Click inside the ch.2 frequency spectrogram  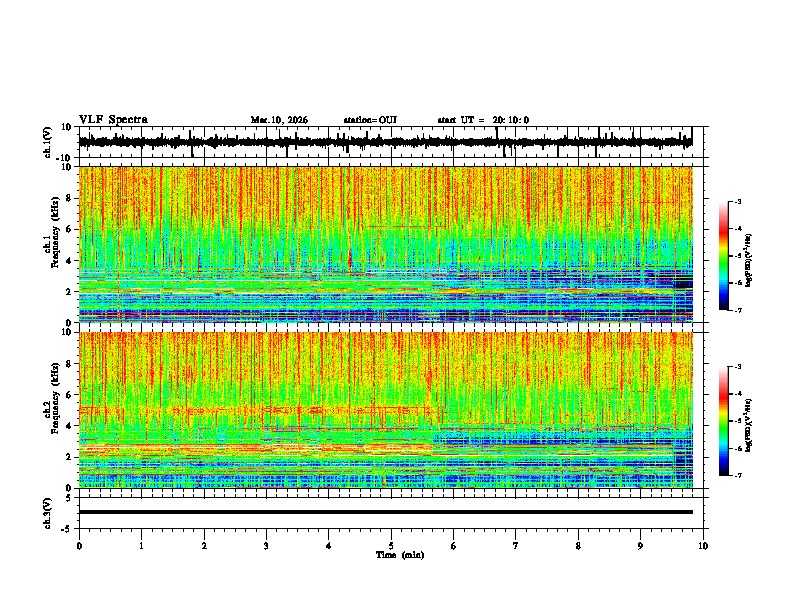pos(386,410)
